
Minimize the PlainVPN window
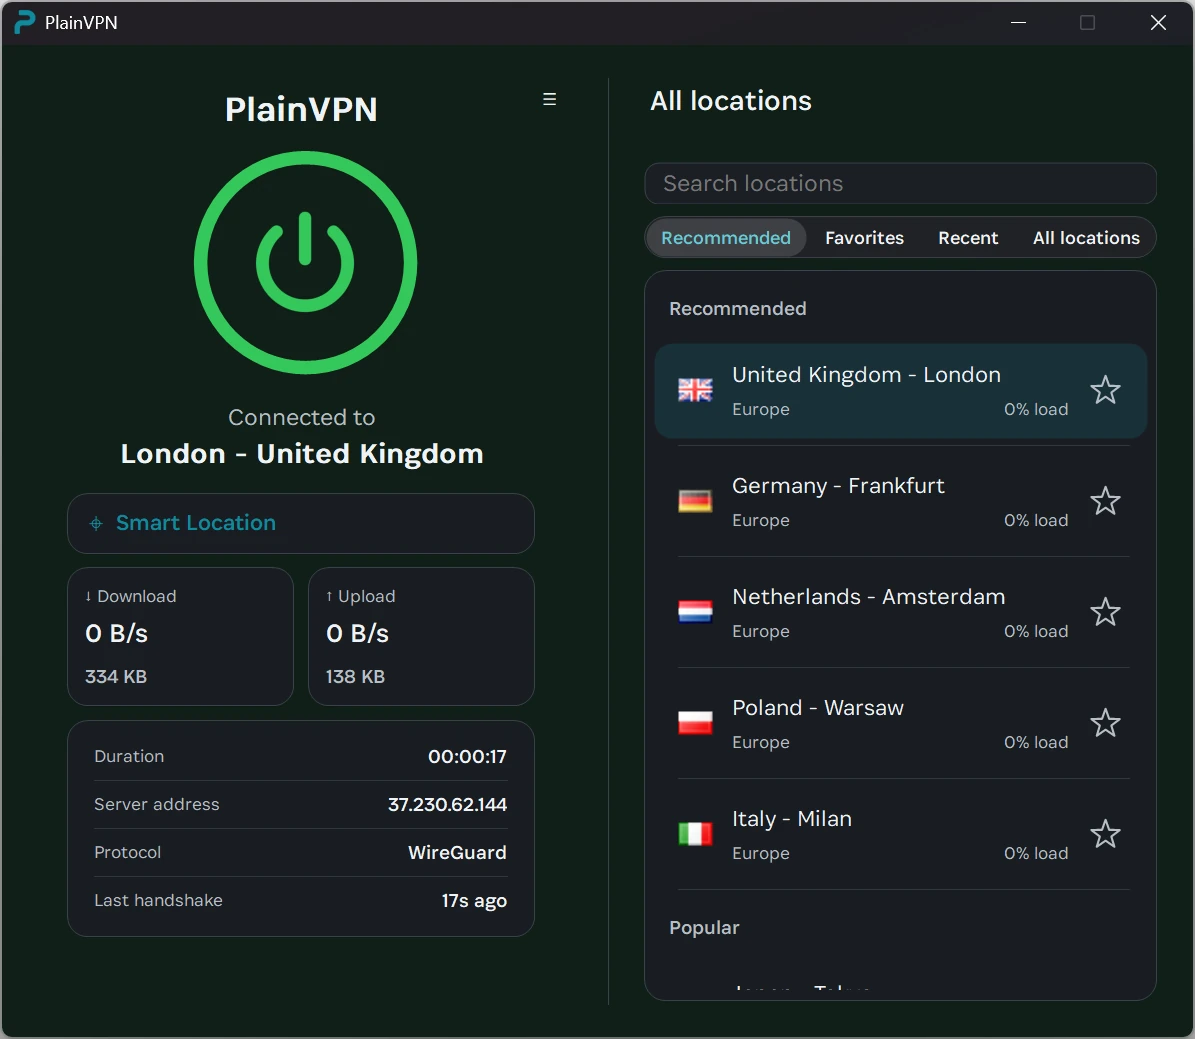[x=1018, y=22]
